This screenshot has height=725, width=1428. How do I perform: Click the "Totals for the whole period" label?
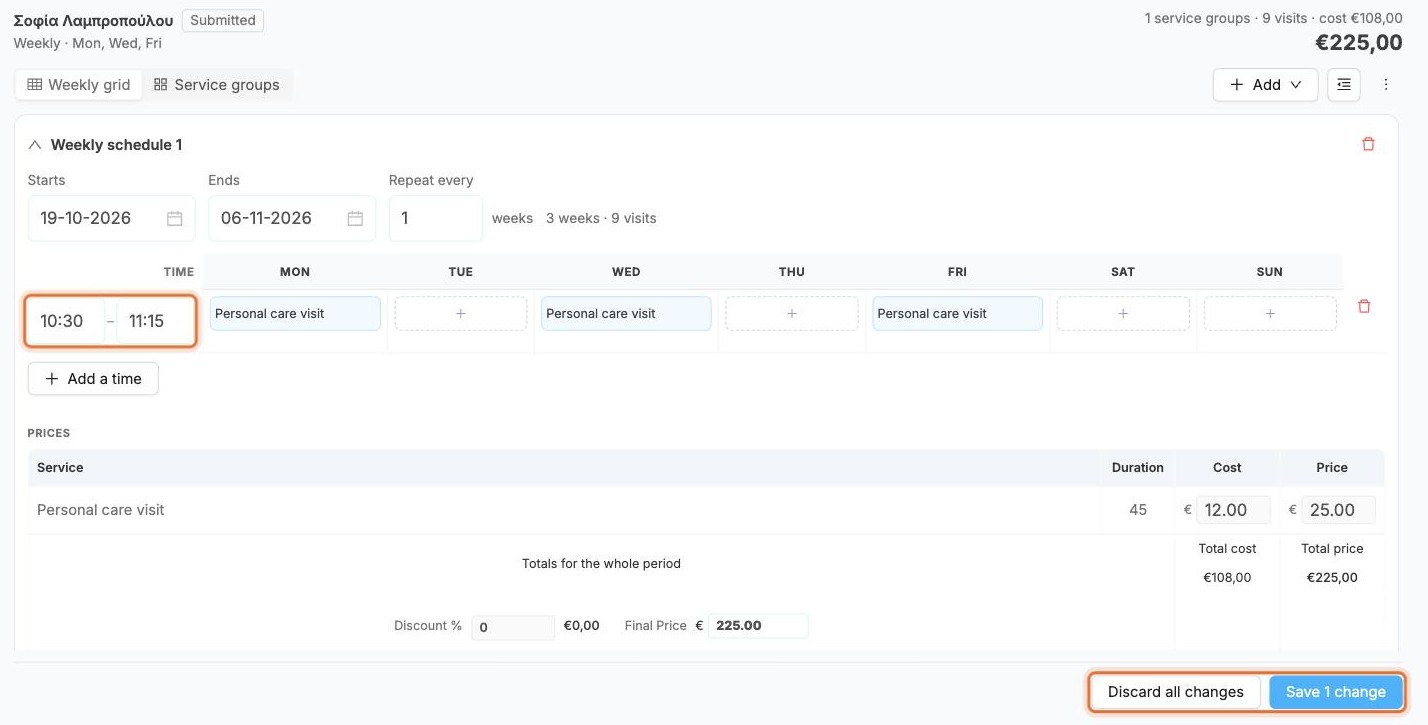(x=601, y=563)
